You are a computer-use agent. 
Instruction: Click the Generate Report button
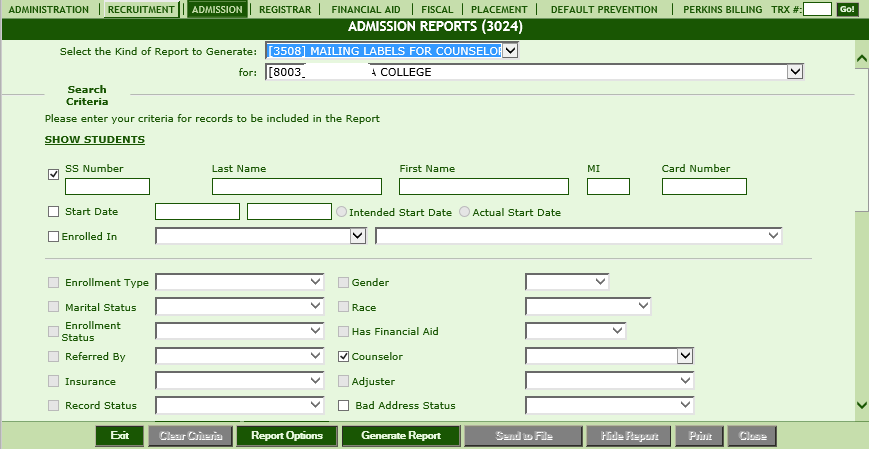(401, 436)
